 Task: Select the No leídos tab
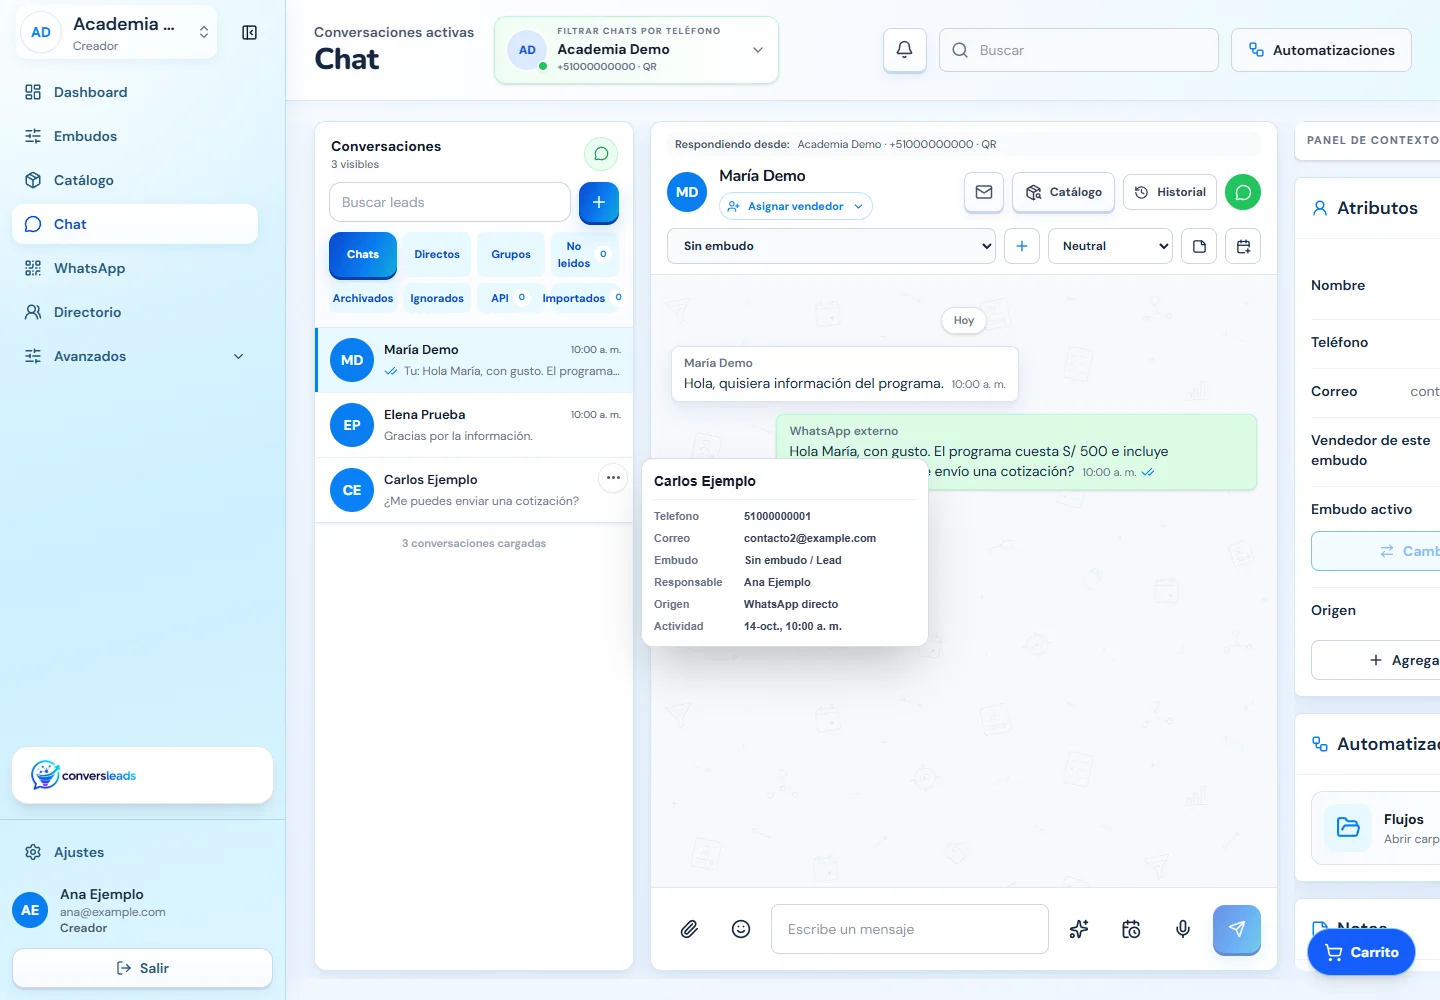point(585,254)
